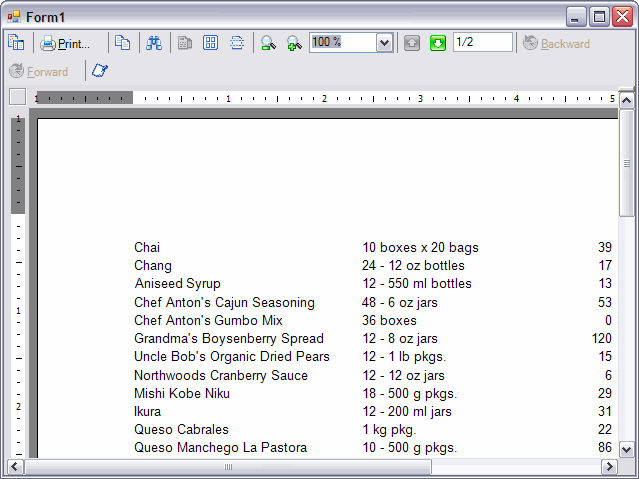Image resolution: width=639 pixels, height=479 pixels.
Task: Click the zoom out magnifier icon
Action: pos(268,43)
